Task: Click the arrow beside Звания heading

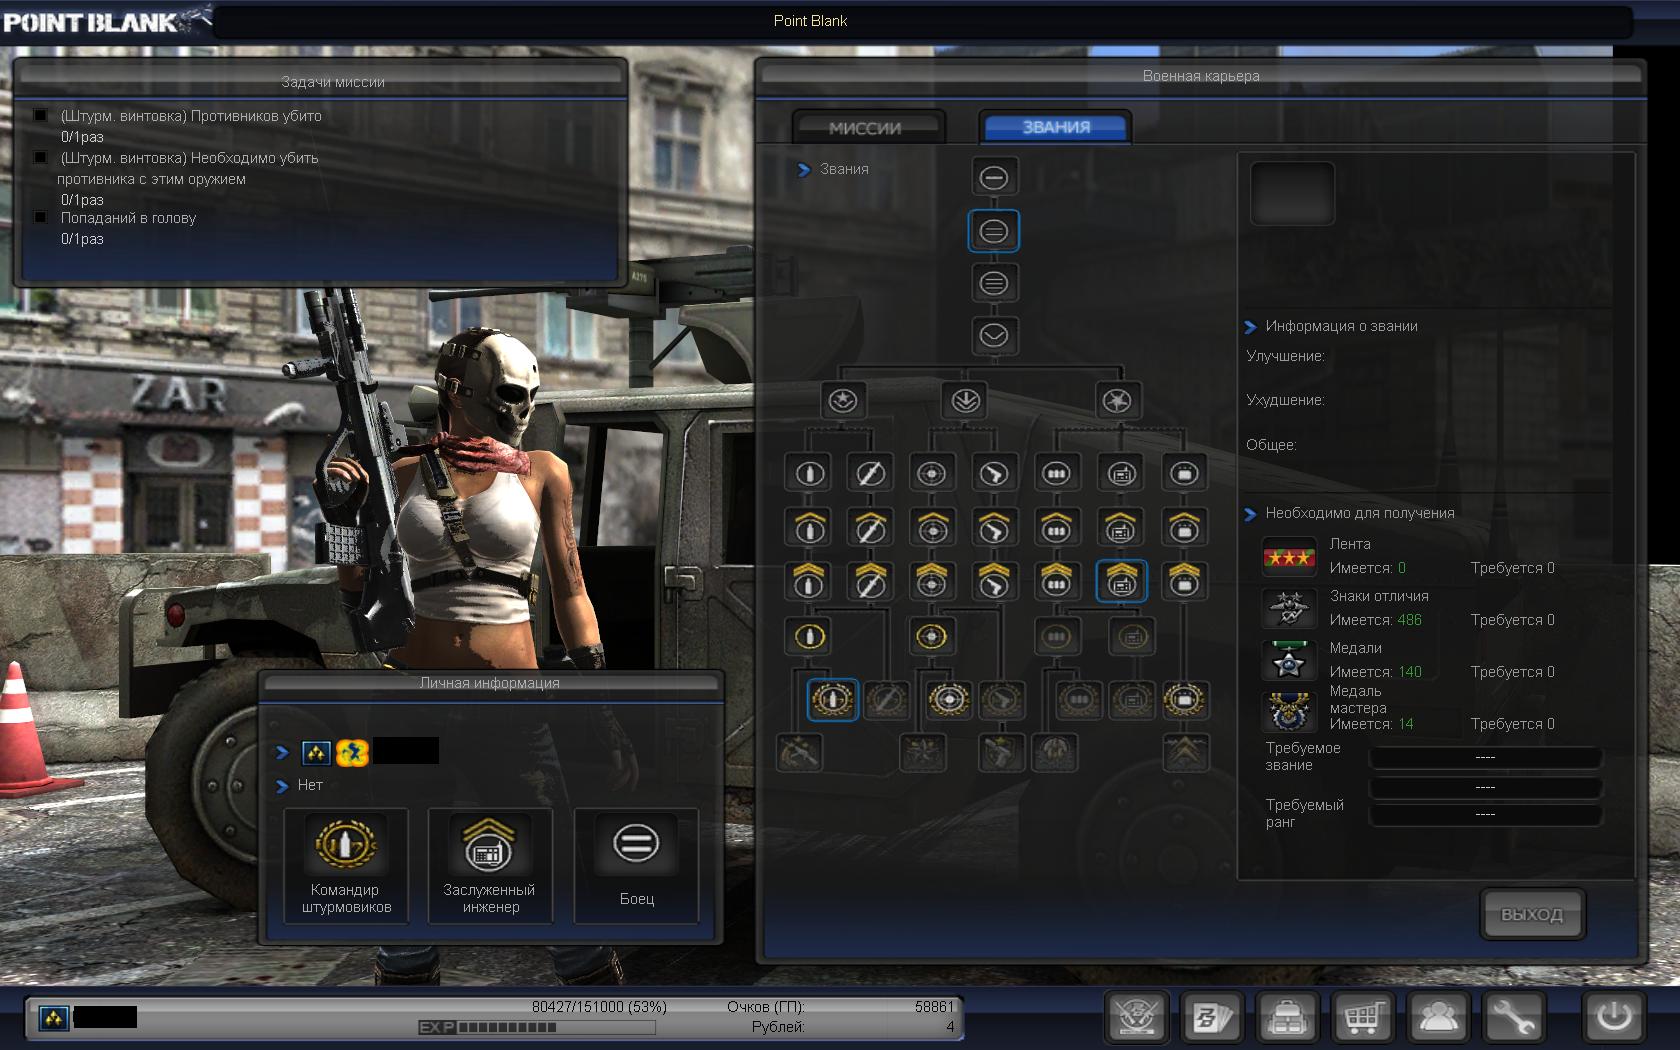Action: coord(804,170)
